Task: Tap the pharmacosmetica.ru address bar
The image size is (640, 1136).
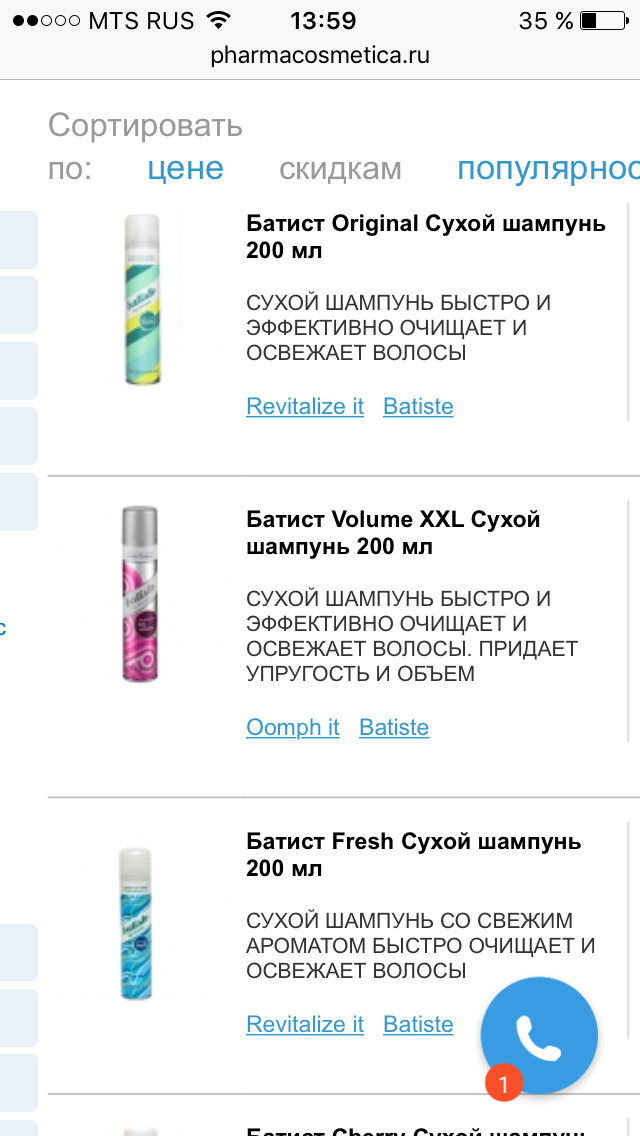Action: point(320,56)
